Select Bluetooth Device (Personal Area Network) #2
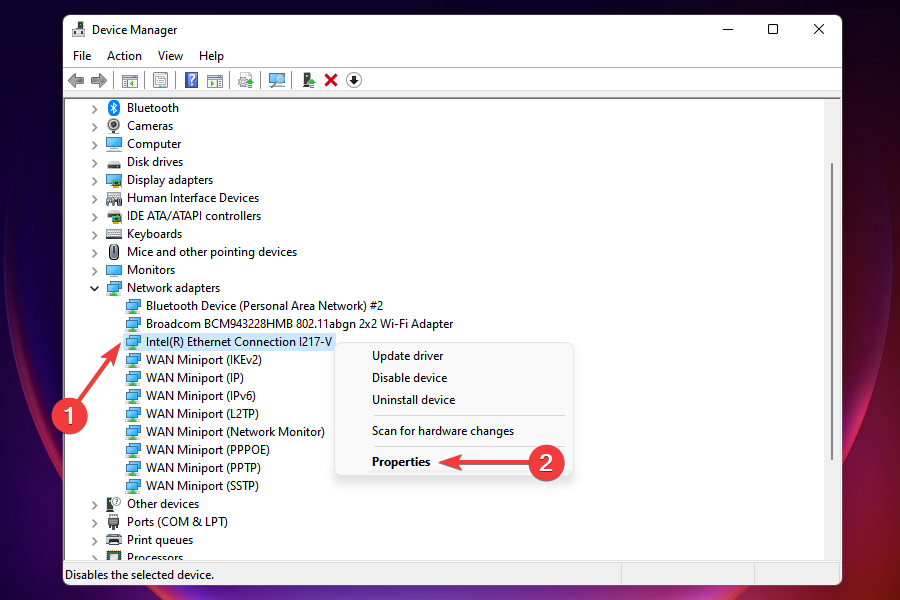This screenshot has width=900, height=600. (264, 306)
